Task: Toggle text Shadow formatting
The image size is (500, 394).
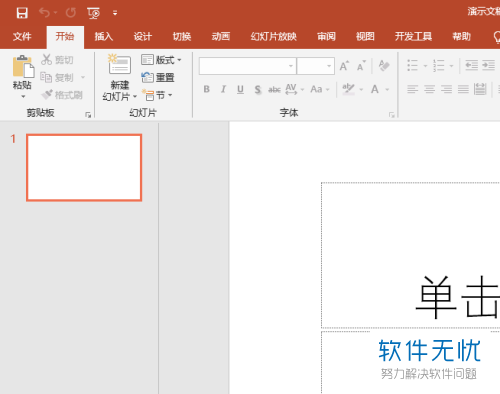Action: pyautogui.click(x=258, y=89)
